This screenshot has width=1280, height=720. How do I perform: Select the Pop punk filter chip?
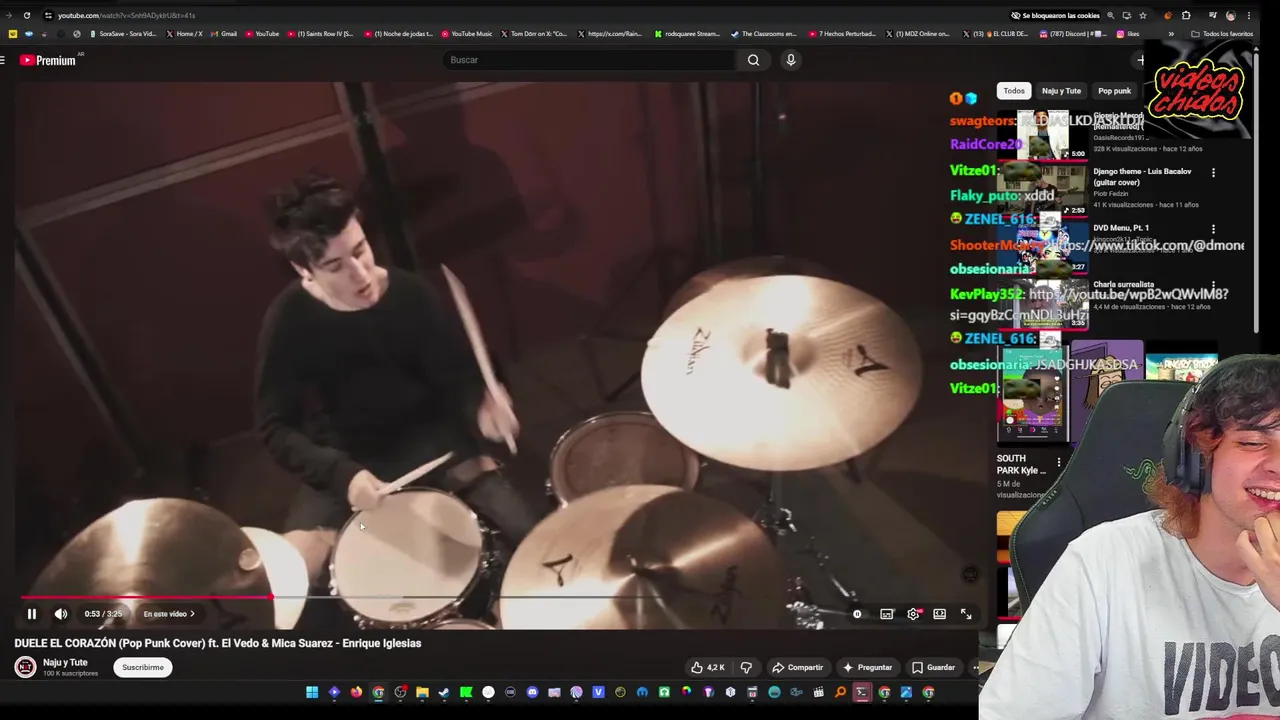pos(1114,91)
